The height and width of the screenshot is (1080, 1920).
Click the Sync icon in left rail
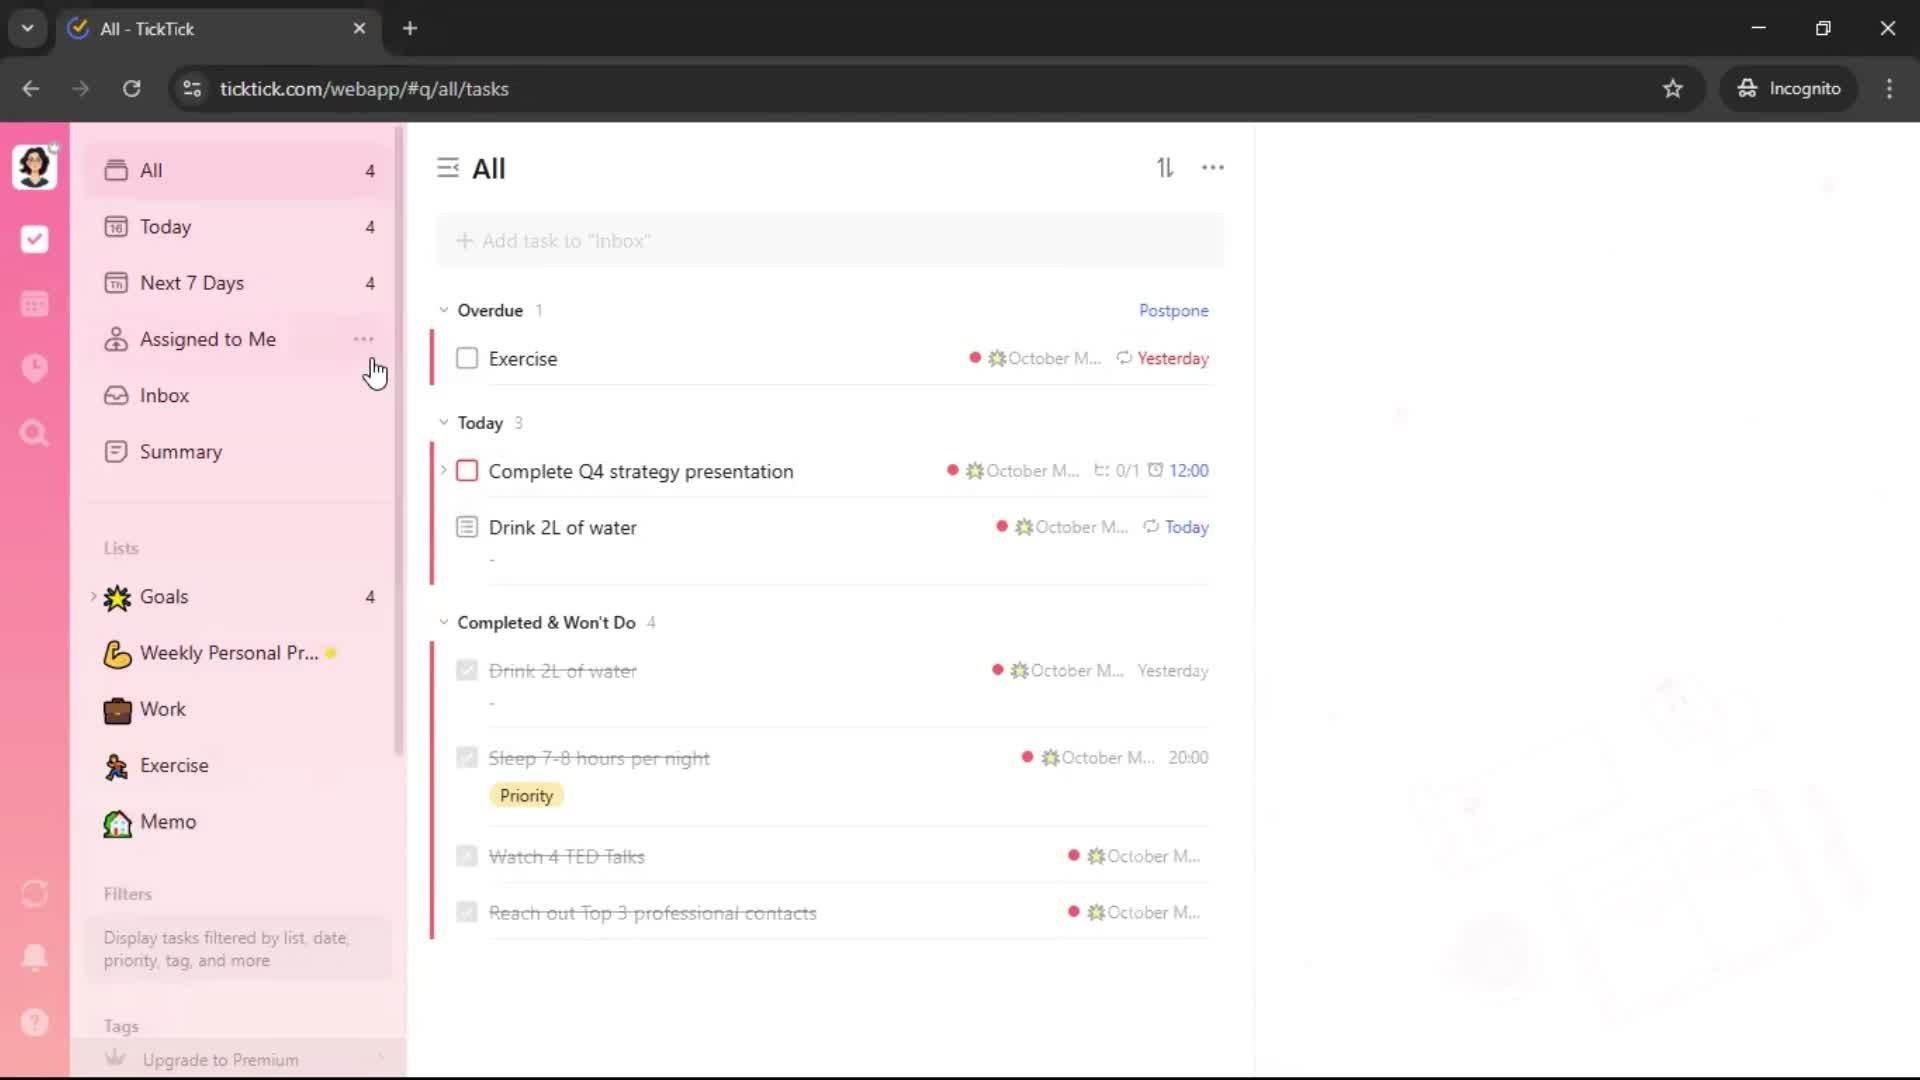coord(34,893)
